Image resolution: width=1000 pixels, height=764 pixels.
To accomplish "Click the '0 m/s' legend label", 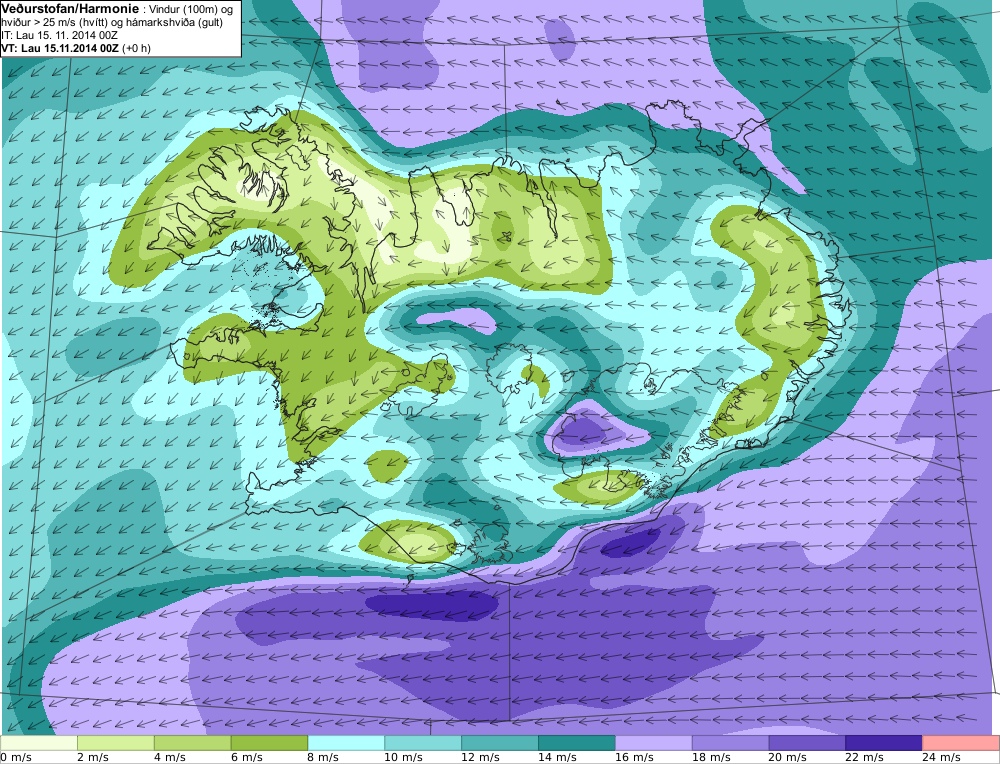I will 17,757.
